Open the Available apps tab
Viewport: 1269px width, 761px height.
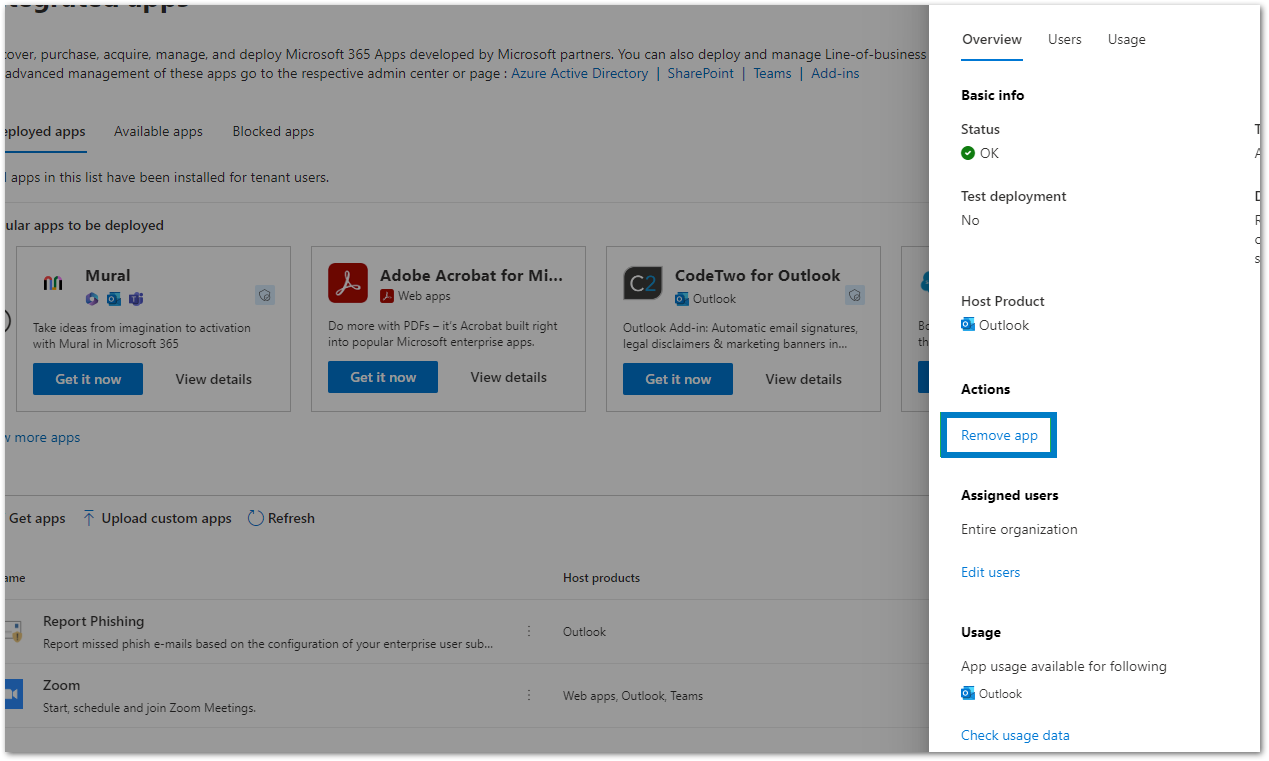(158, 131)
